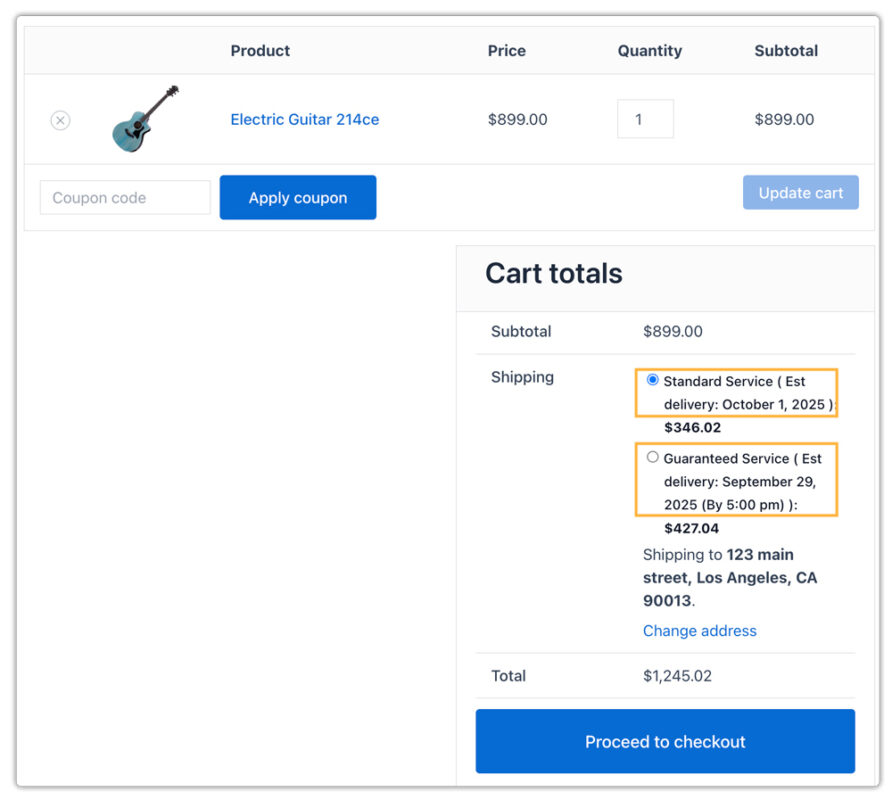The height and width of the screenshot is (800, 892).
Task: Click the quantity input box
Action: click(x=645, y=118)
